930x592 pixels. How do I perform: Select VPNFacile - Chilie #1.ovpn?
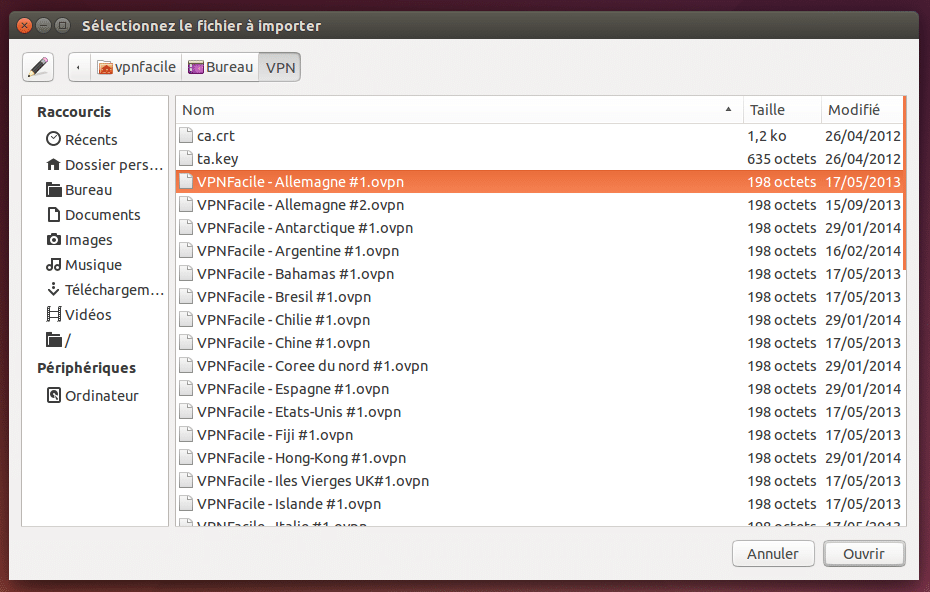(540, 320)
